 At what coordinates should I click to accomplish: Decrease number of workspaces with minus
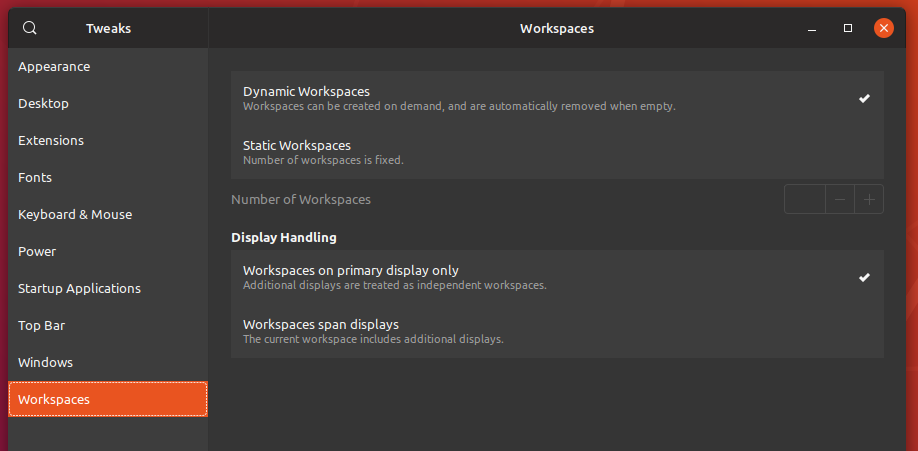coord(840,199)
